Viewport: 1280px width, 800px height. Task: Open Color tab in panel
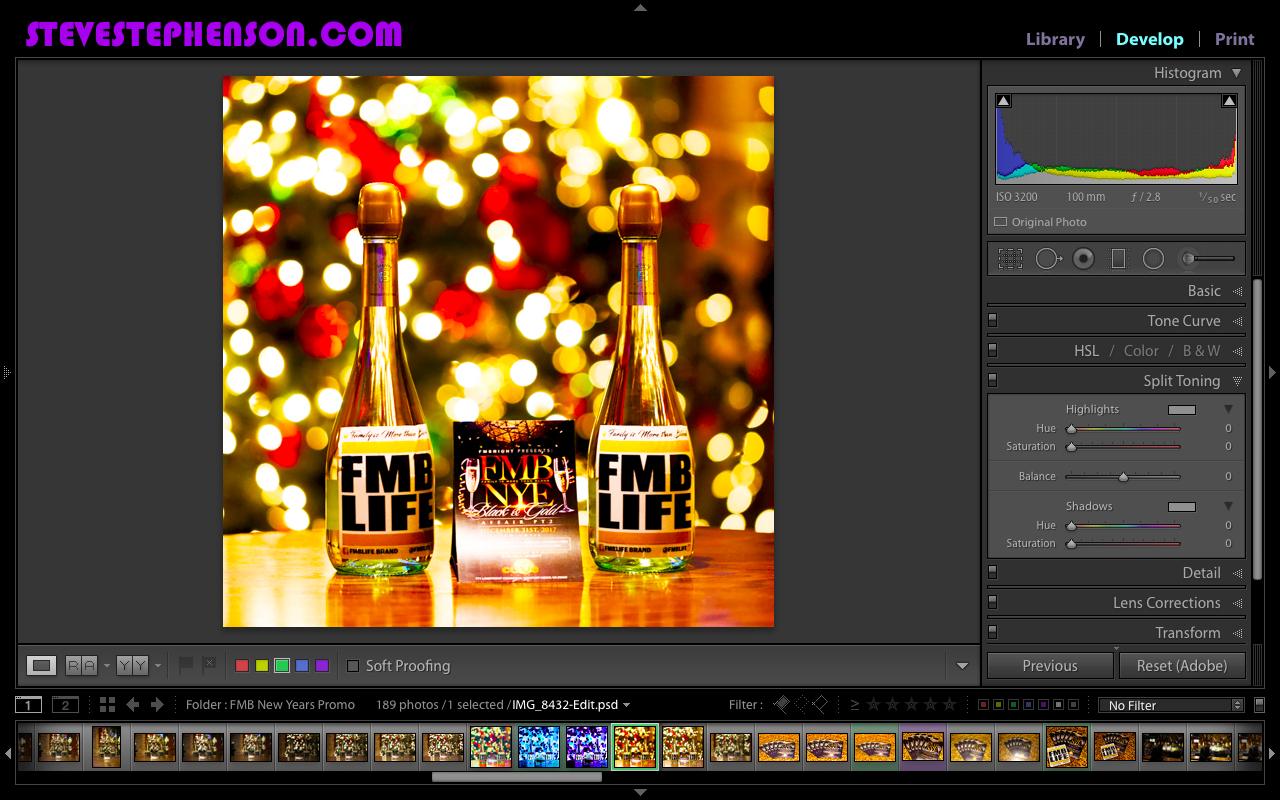[x=1141, y=351]
